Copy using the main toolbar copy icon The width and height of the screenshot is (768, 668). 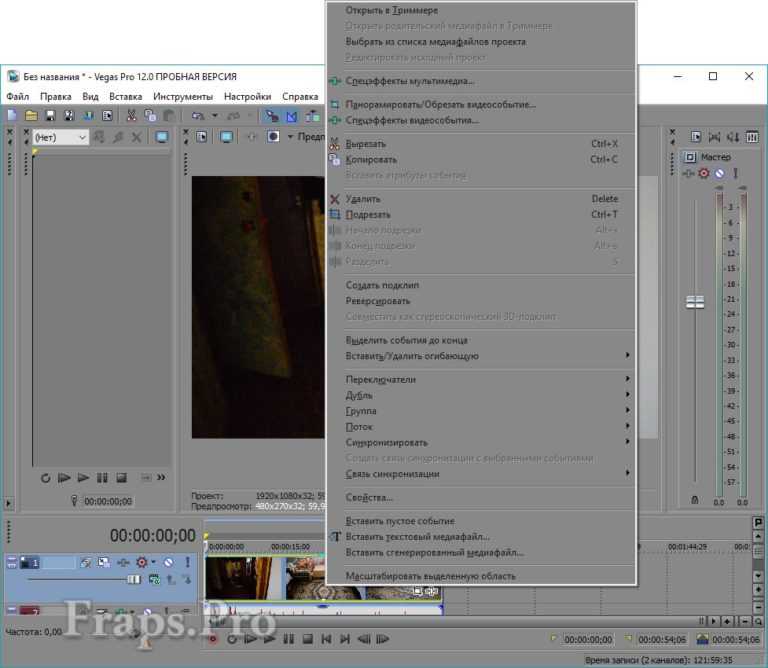(150, 116)
